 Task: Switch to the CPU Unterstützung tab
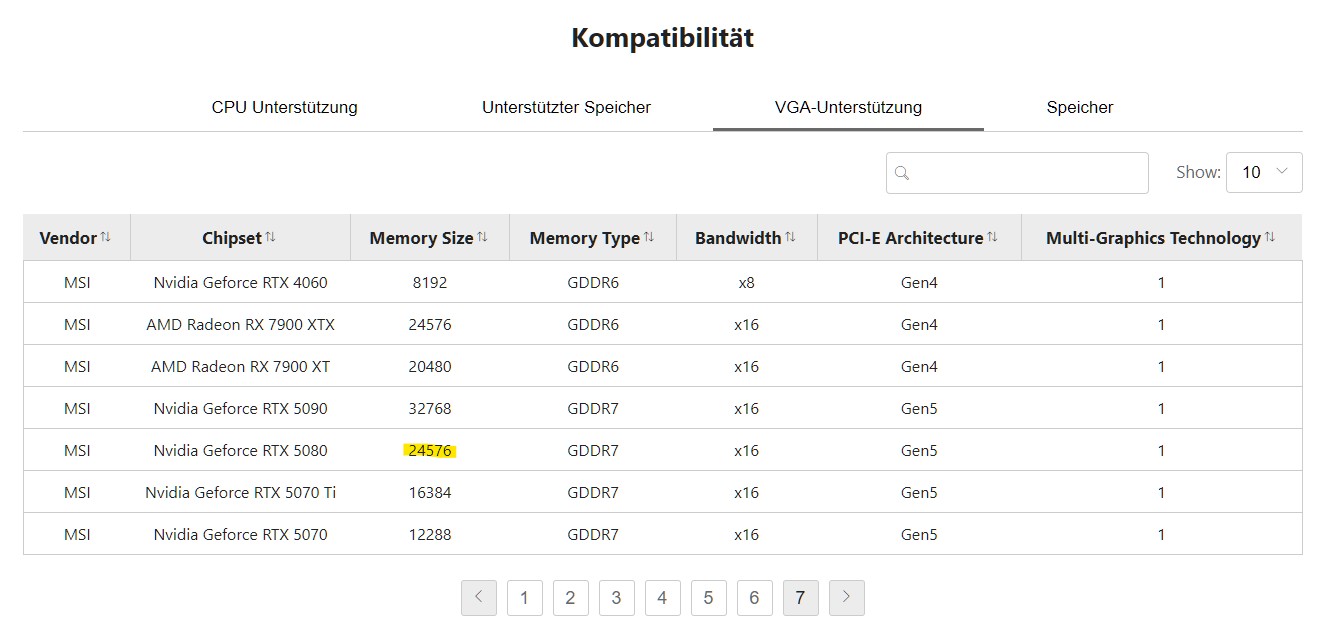tap(284, 107)
